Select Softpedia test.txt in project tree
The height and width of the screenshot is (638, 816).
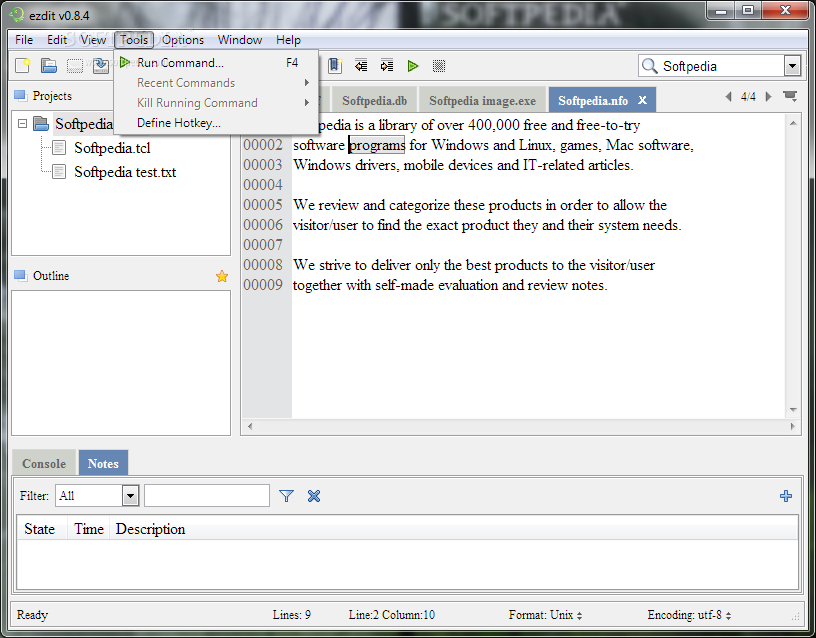click(x=125, y=172)
